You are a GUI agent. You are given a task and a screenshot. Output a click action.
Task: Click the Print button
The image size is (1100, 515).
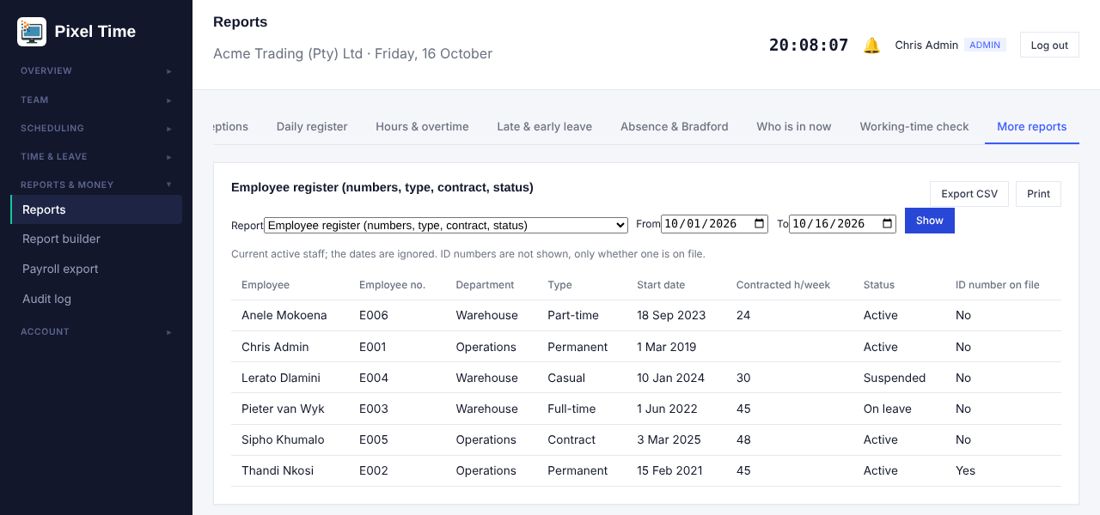pos(1038,194)
